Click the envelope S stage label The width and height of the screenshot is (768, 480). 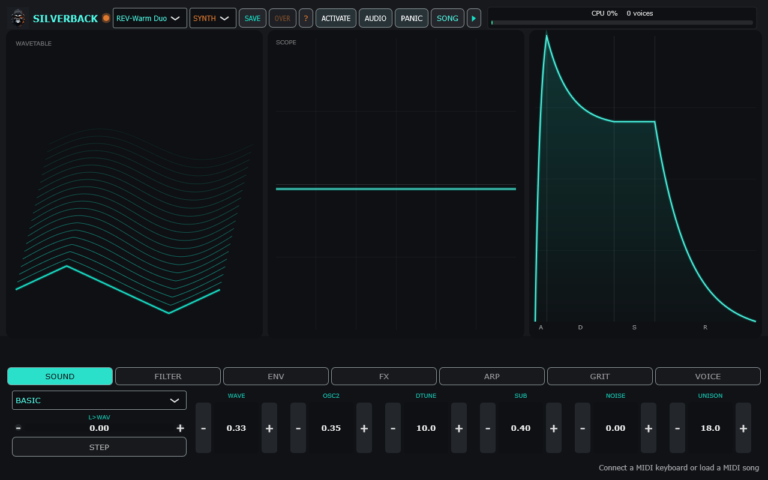point(634,327)
